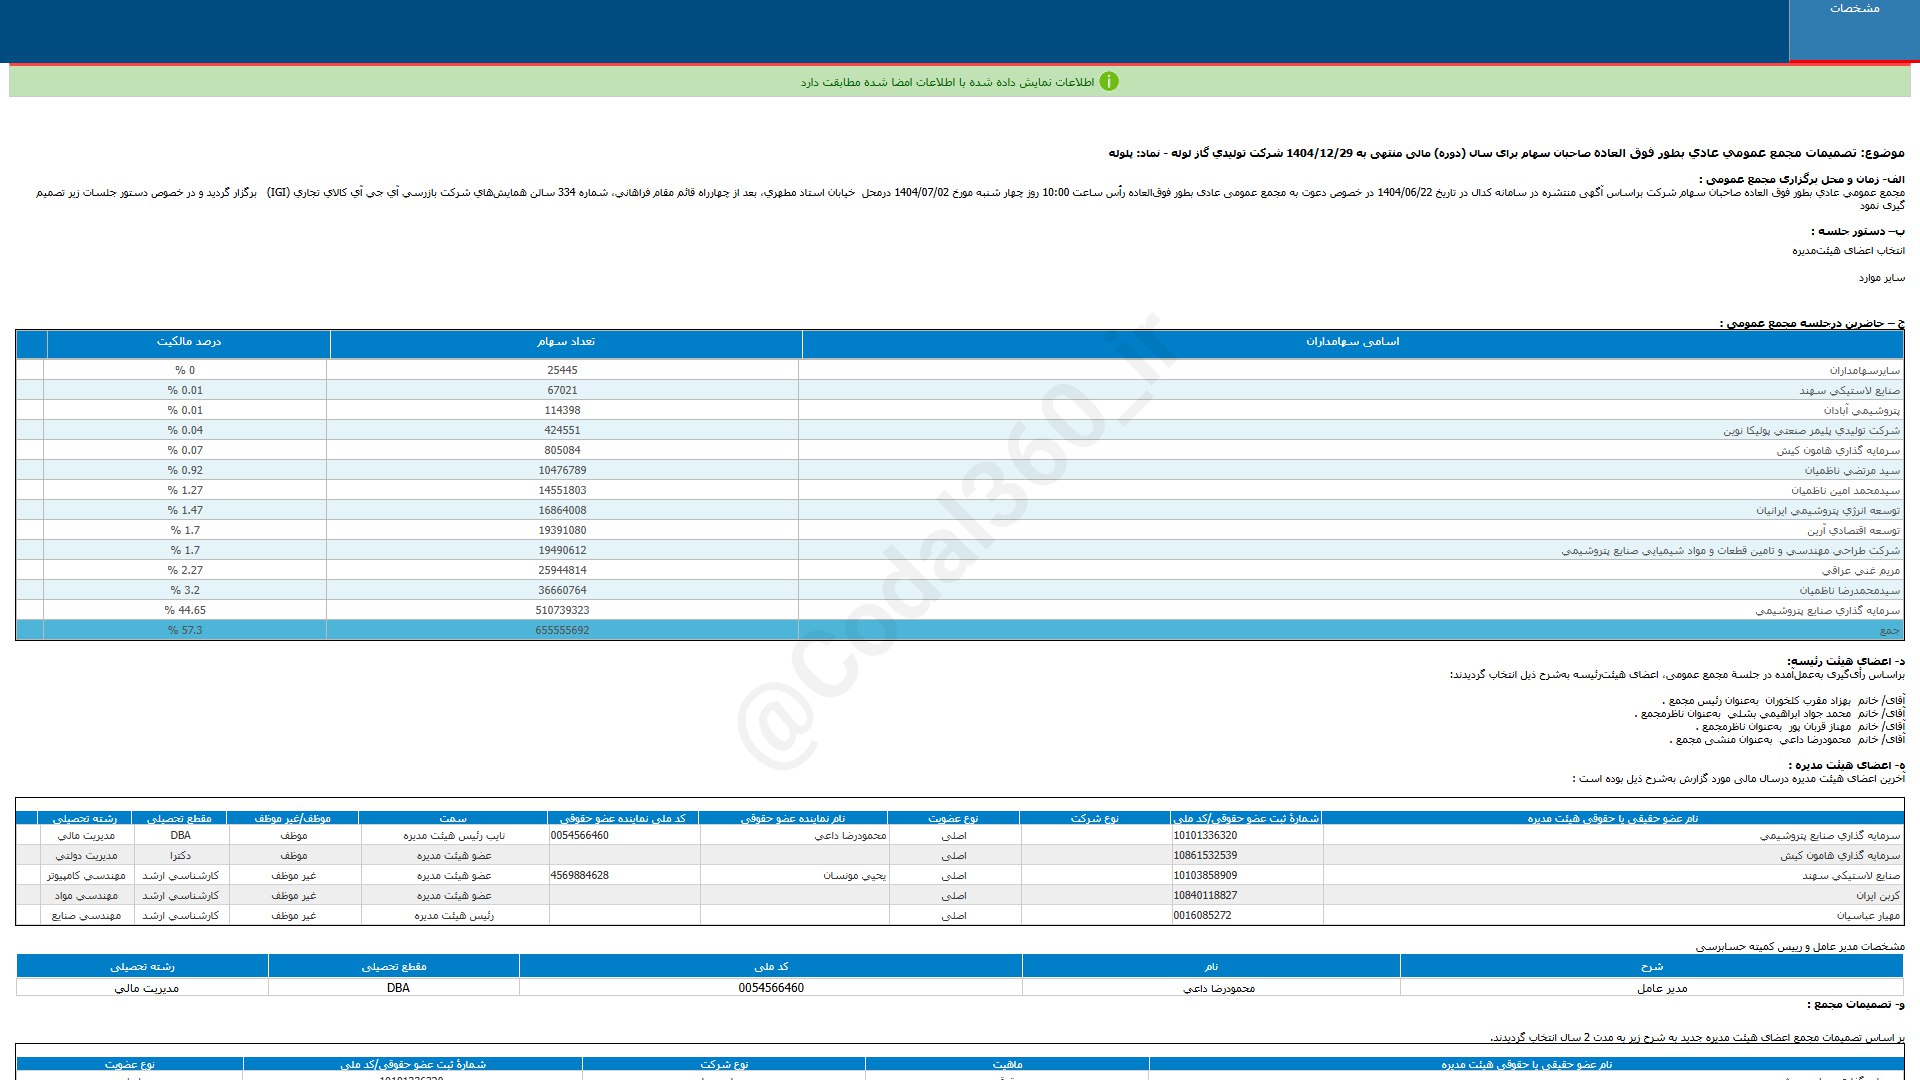Click the درصد مالکیت column header

tap(188, 342)
